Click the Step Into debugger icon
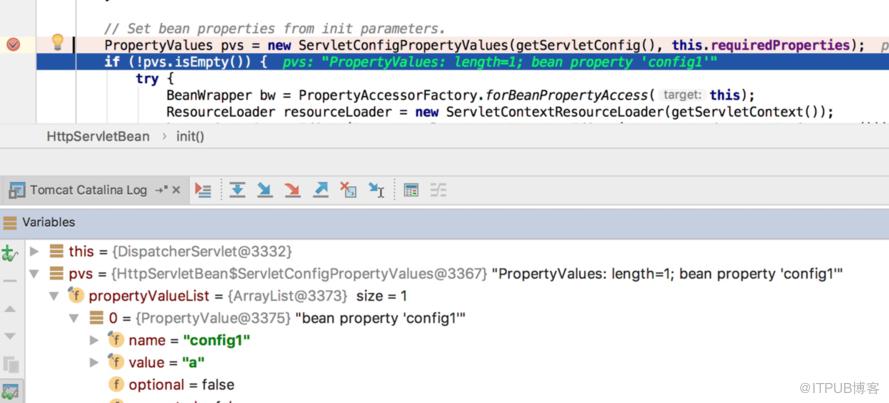The height and width of the screenshot is (403, 889). [265, 190]
